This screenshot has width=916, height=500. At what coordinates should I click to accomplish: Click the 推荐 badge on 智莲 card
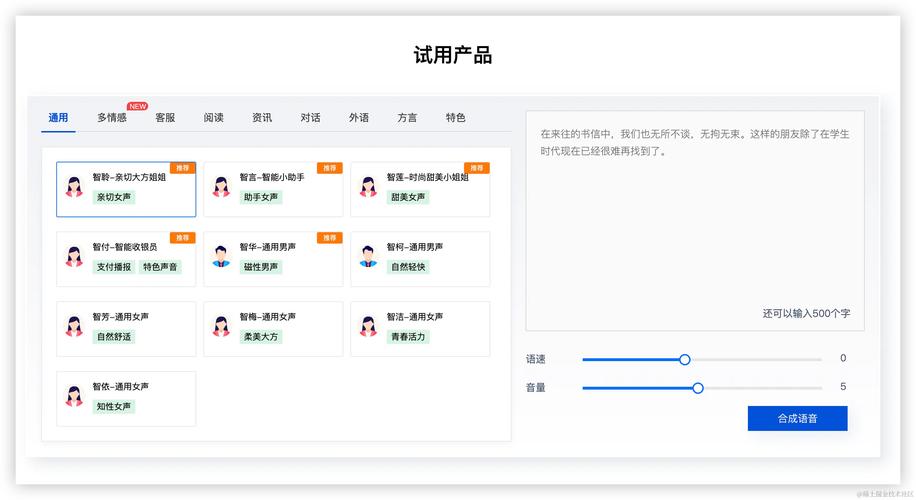(477, 168)
